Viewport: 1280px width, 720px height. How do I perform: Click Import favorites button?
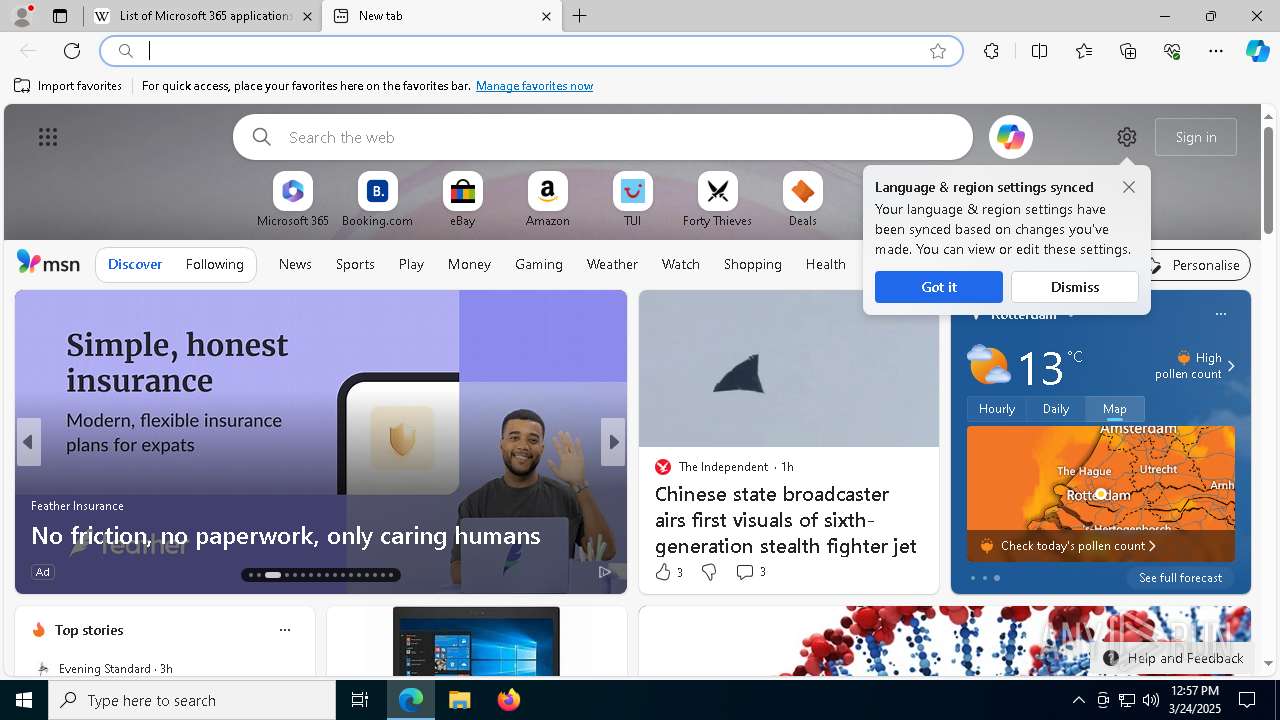pyautogui.click(x=68, y=86)
